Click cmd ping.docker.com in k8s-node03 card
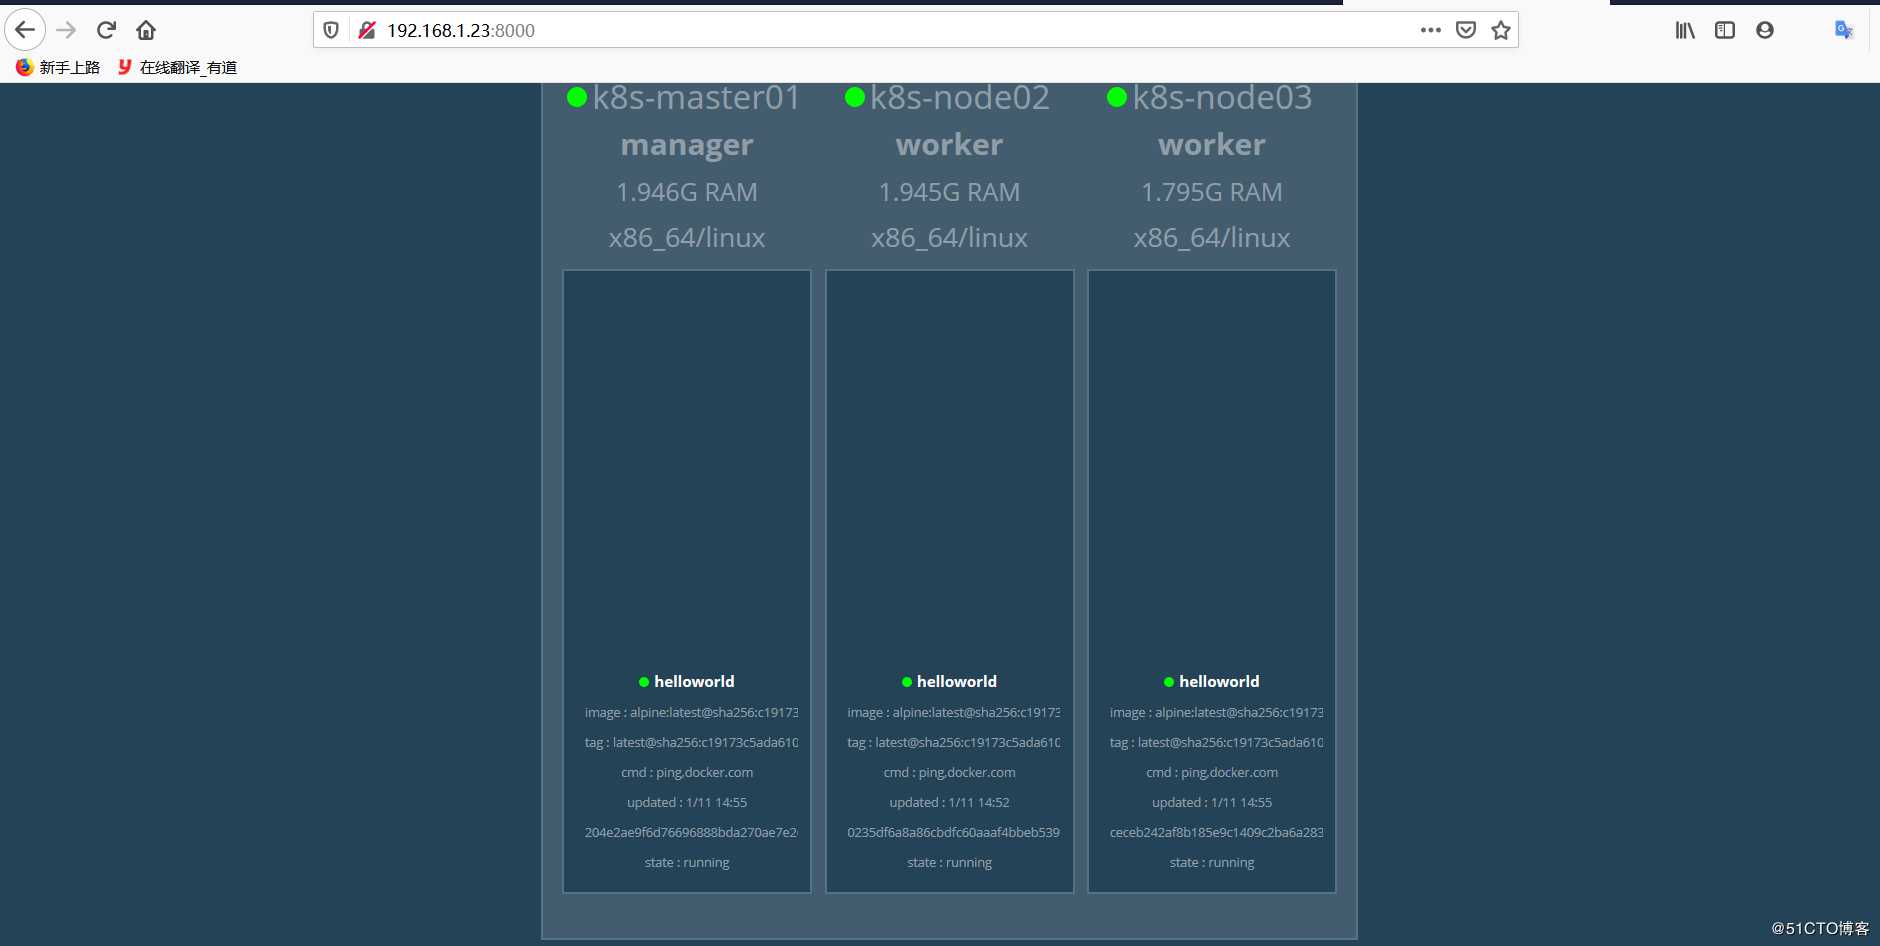This screenshot has height=946, width=1880. 1212,773
